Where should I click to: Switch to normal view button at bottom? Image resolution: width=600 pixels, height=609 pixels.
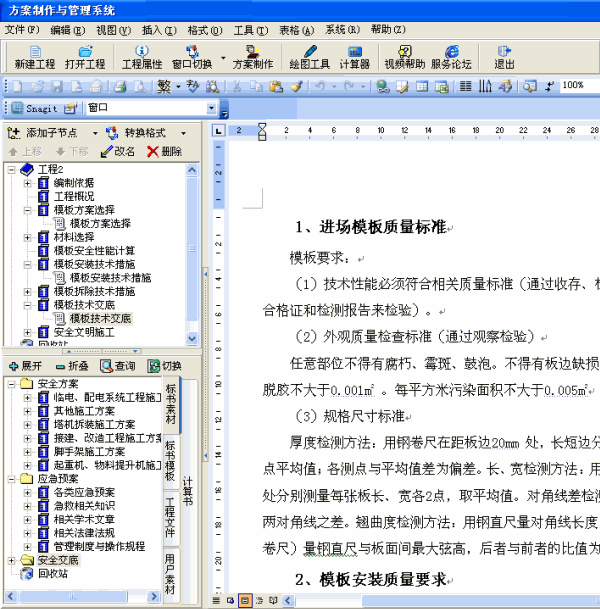coord(216,600)
